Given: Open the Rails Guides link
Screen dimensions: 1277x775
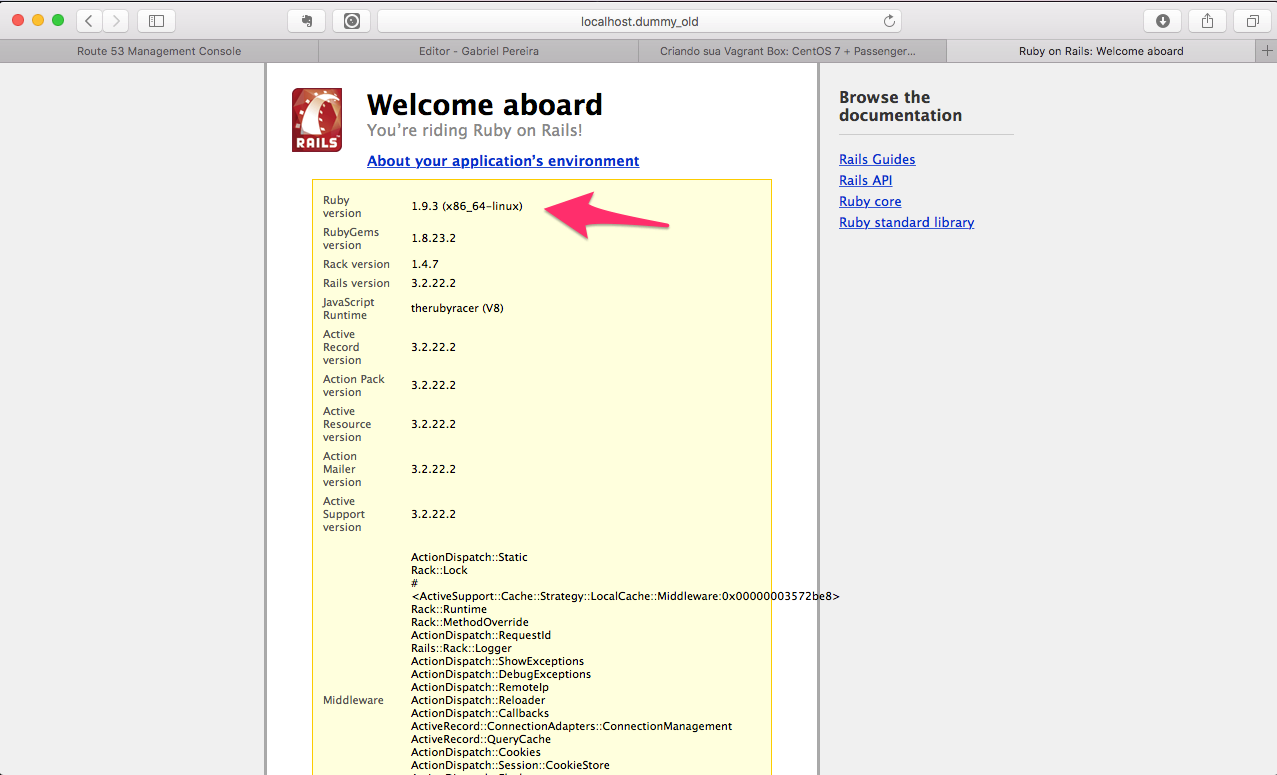Looking at the screenshot, I should [x=877, y=160].
